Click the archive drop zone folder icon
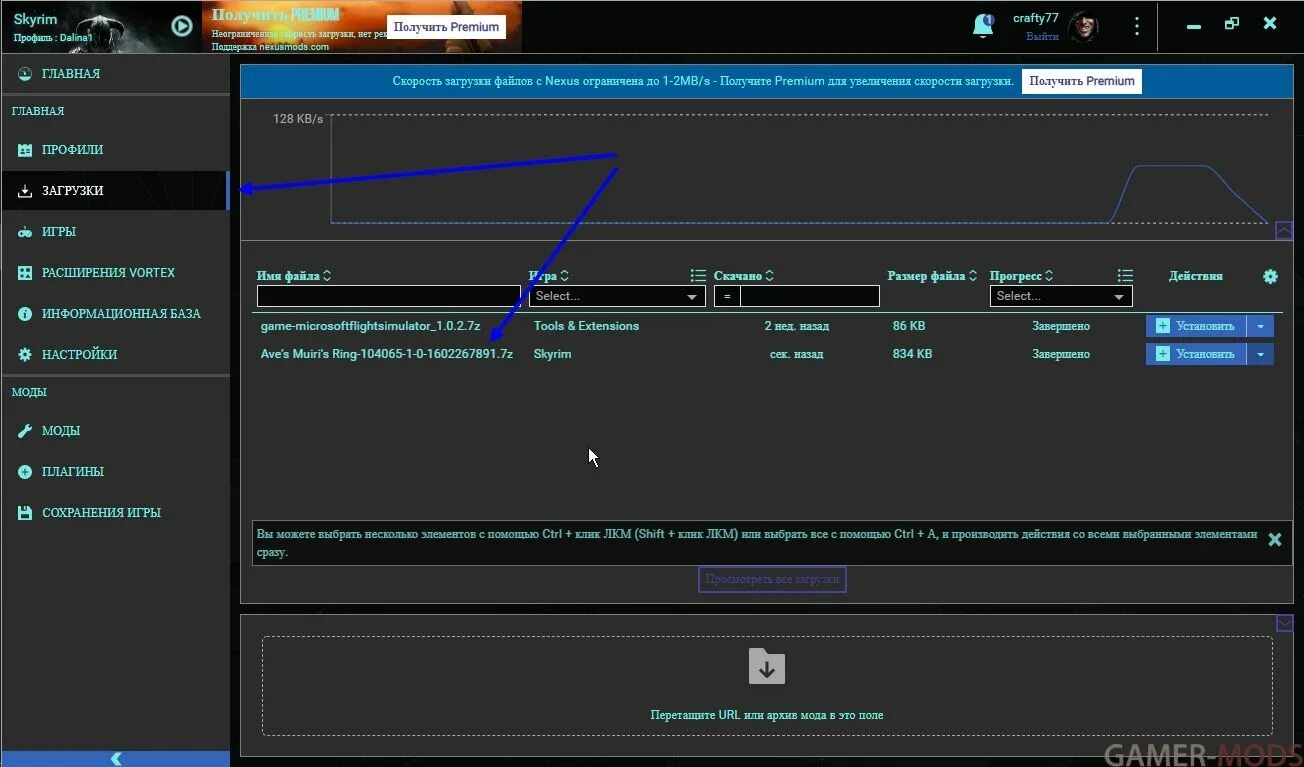1304x767 pixels. (x=767, y=666)
